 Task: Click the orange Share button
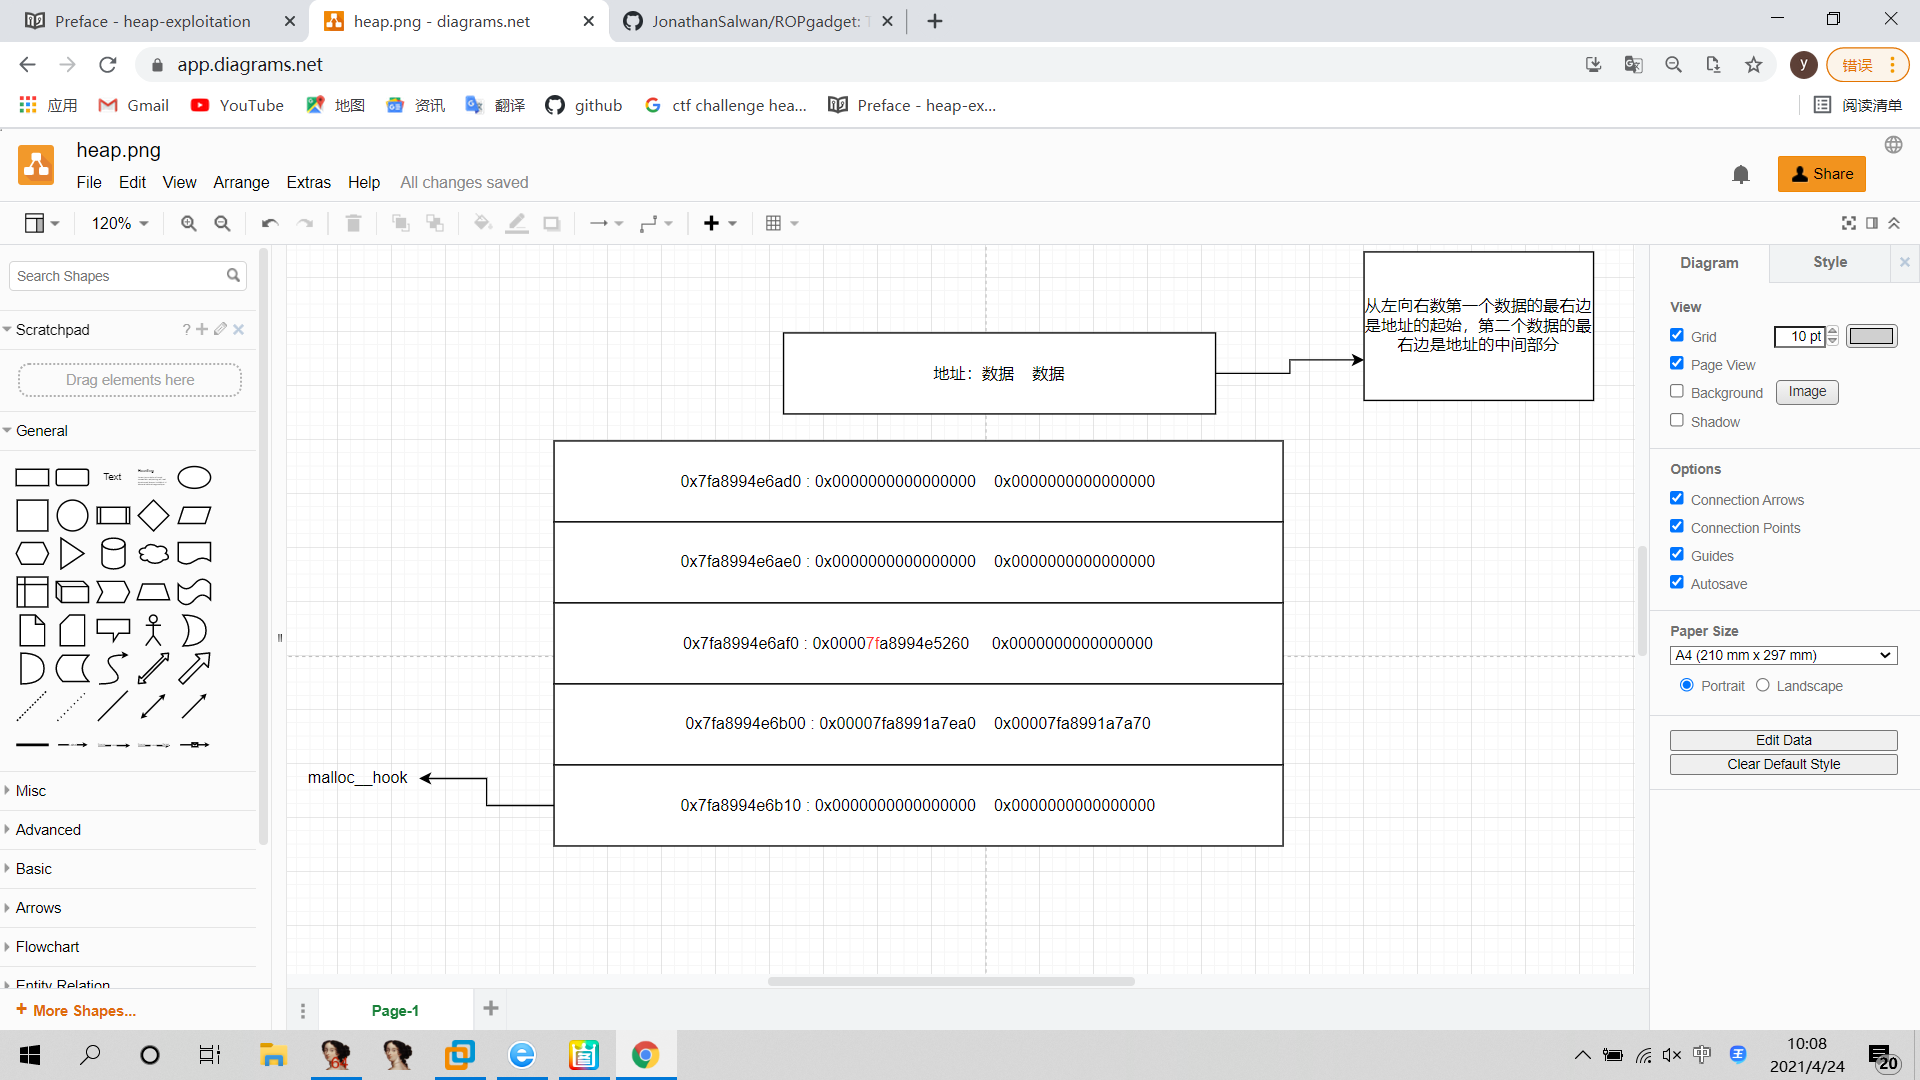coord(1821,174)
